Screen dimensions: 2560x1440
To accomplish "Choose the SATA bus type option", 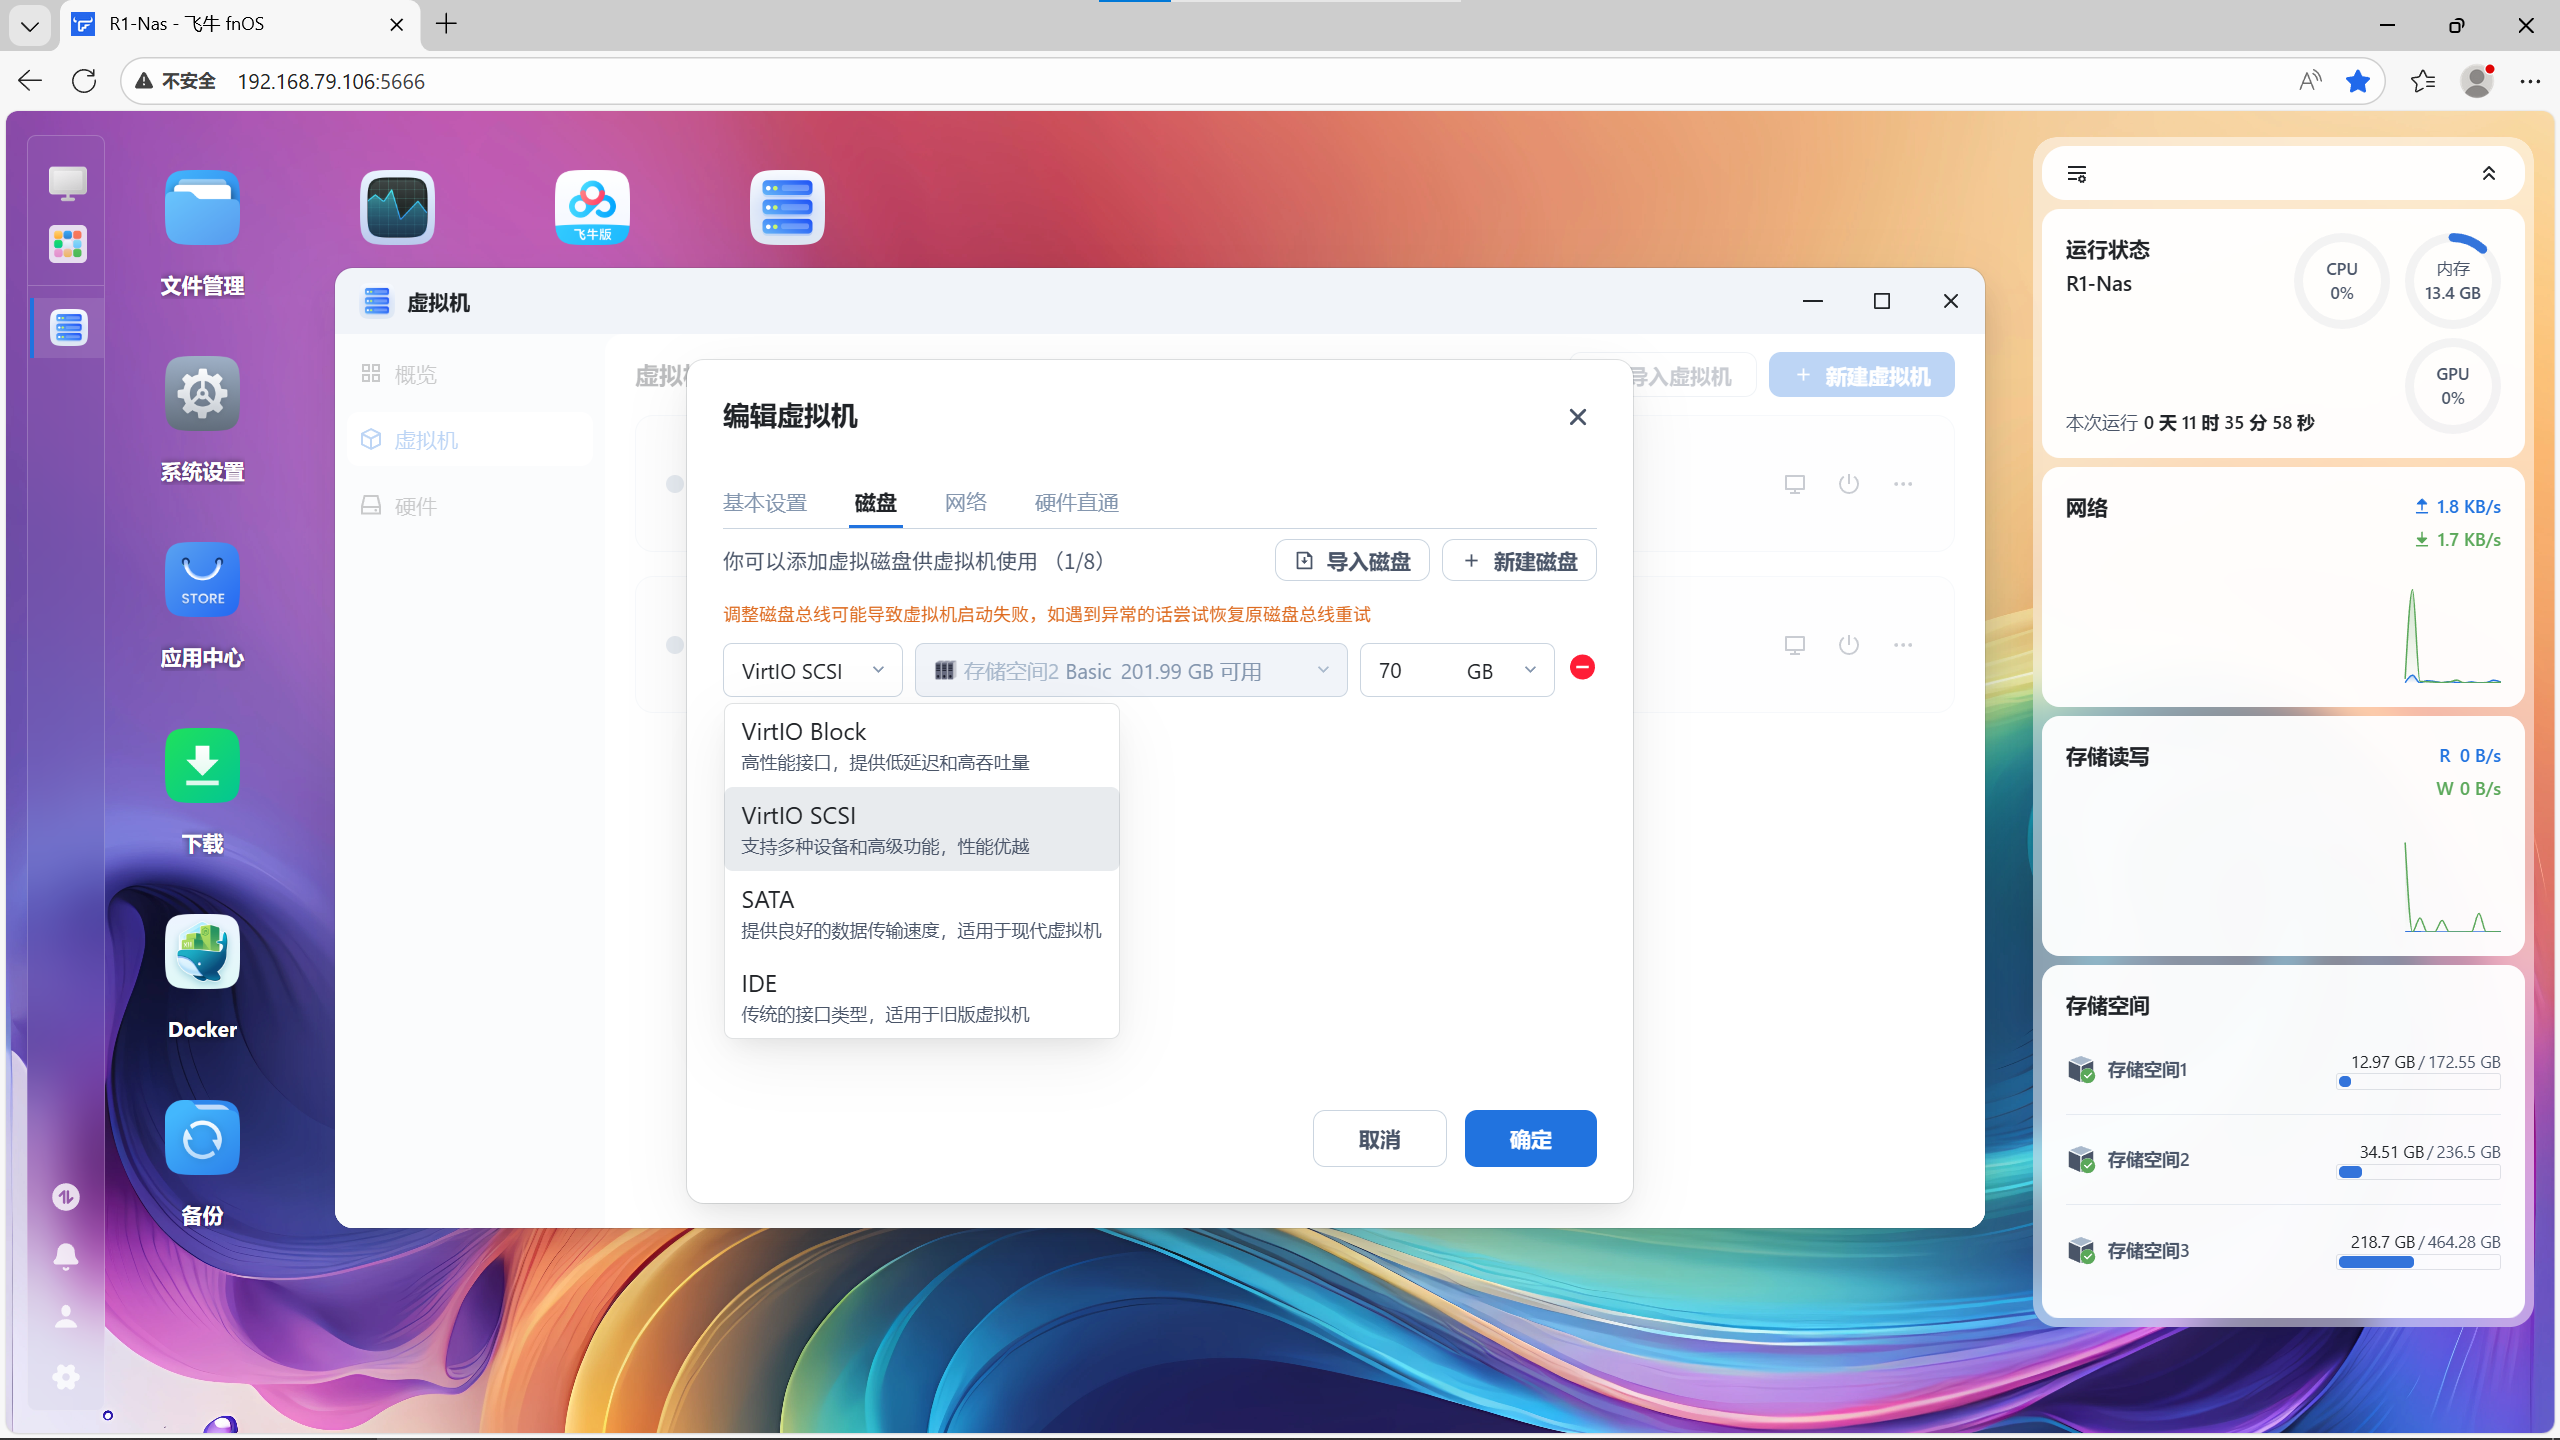I will (920, 914).
